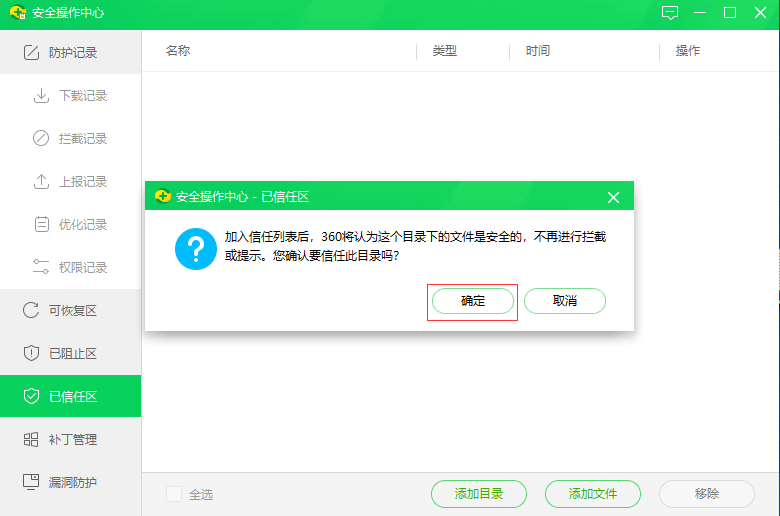The width and height of the screenshot is (780, 516).
Task: Click the 权限记录 sliders icon
Action: tap(41, 268)
